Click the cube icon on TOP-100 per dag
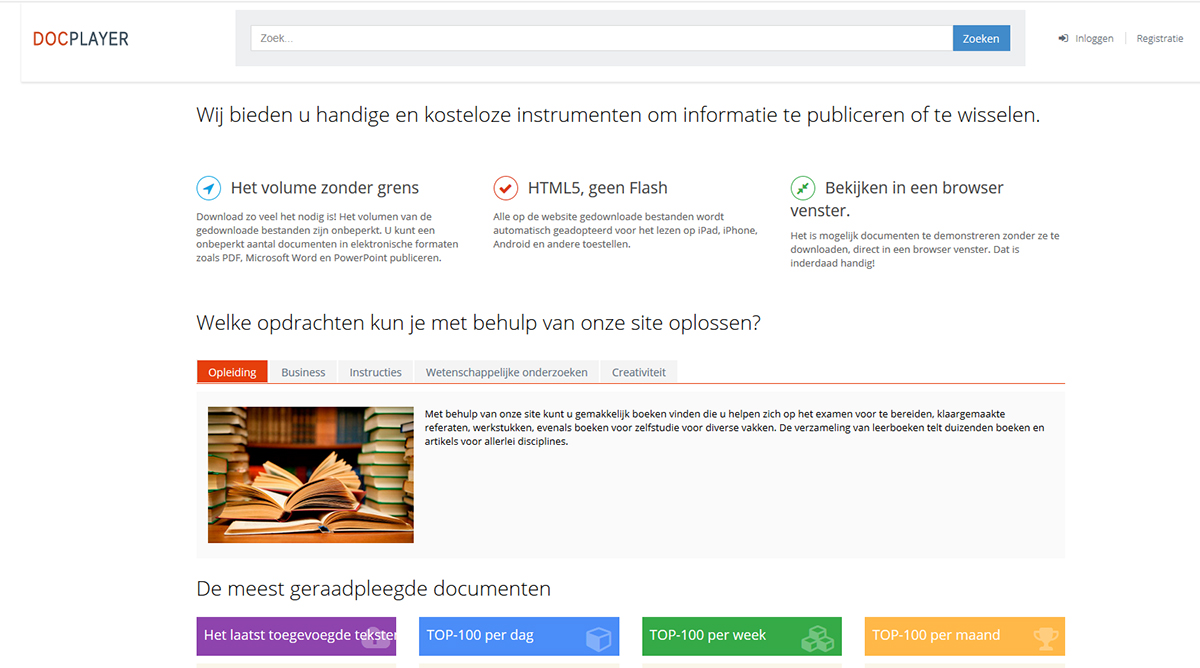The height and width of the screenshot is (668, 1200). click(x=598, y=638)
